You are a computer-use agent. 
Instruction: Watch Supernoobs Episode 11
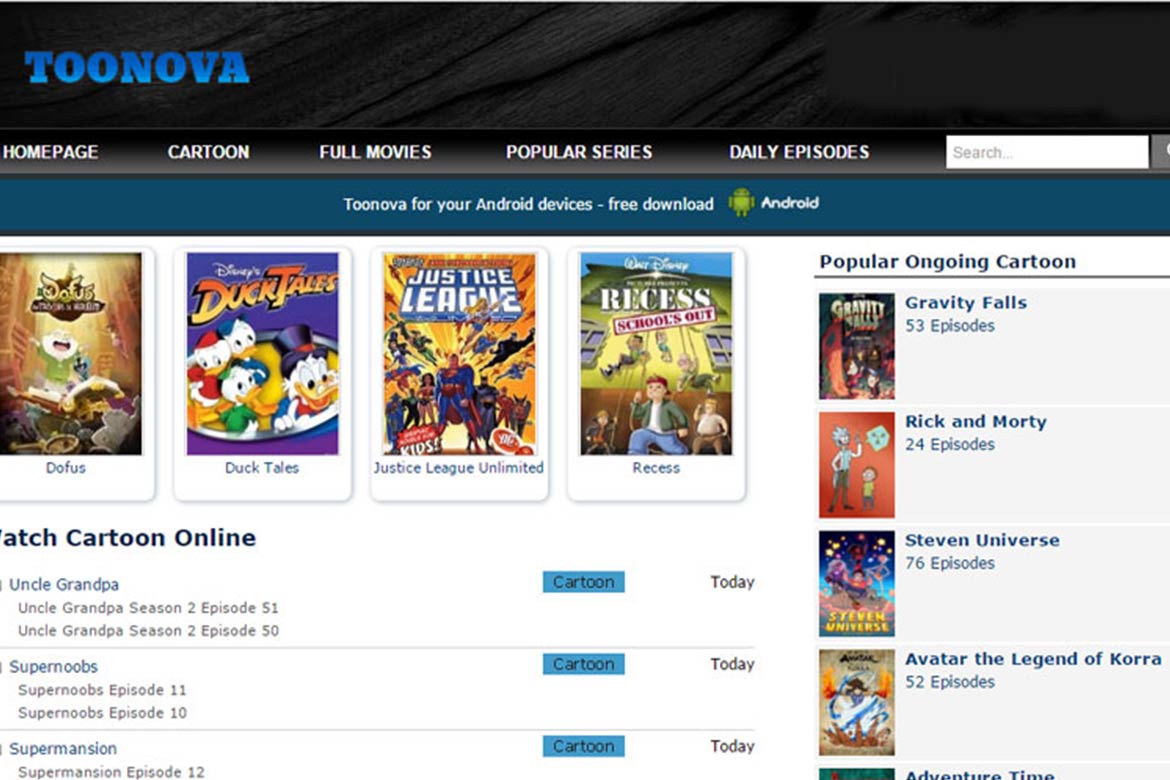point(102,690)
